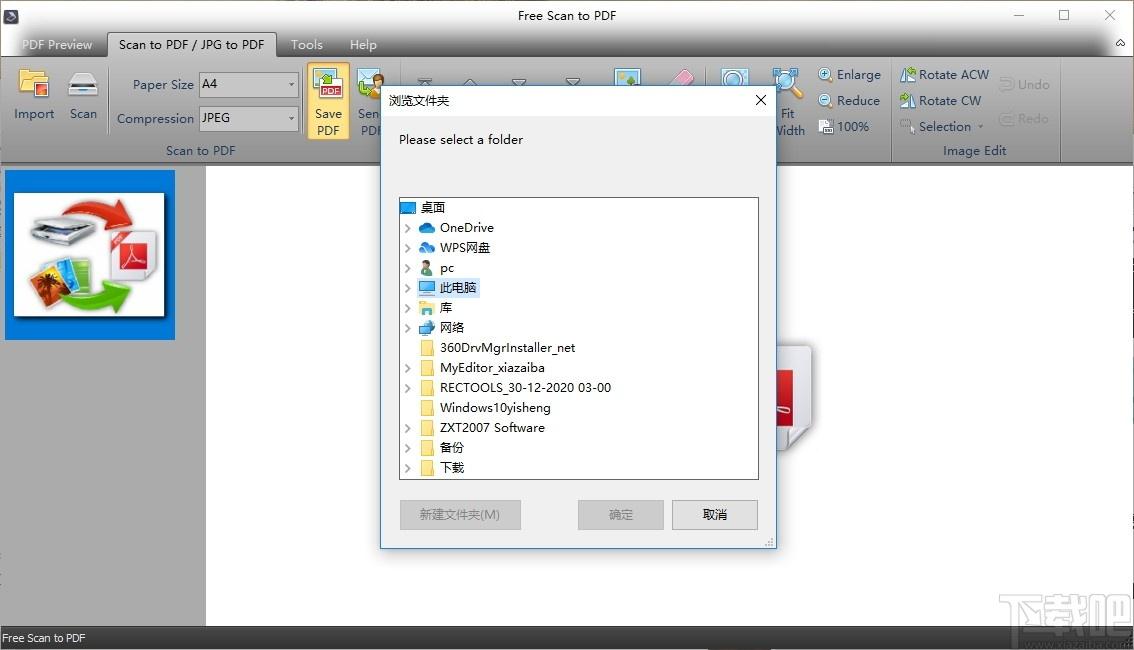The image size is (1134, 650).
Task: Expand the ZXT2007 Software folder node
Action: click(x=407, y=428)
